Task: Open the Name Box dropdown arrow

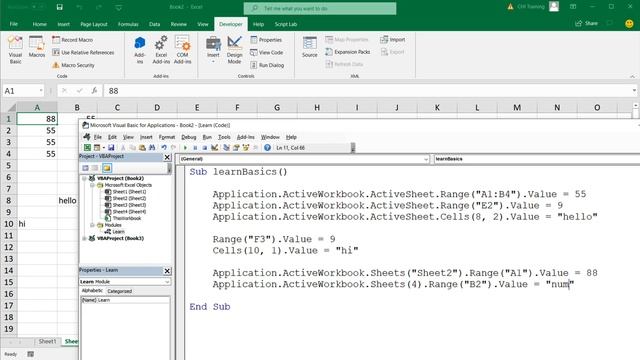Action: pos(41,91)
